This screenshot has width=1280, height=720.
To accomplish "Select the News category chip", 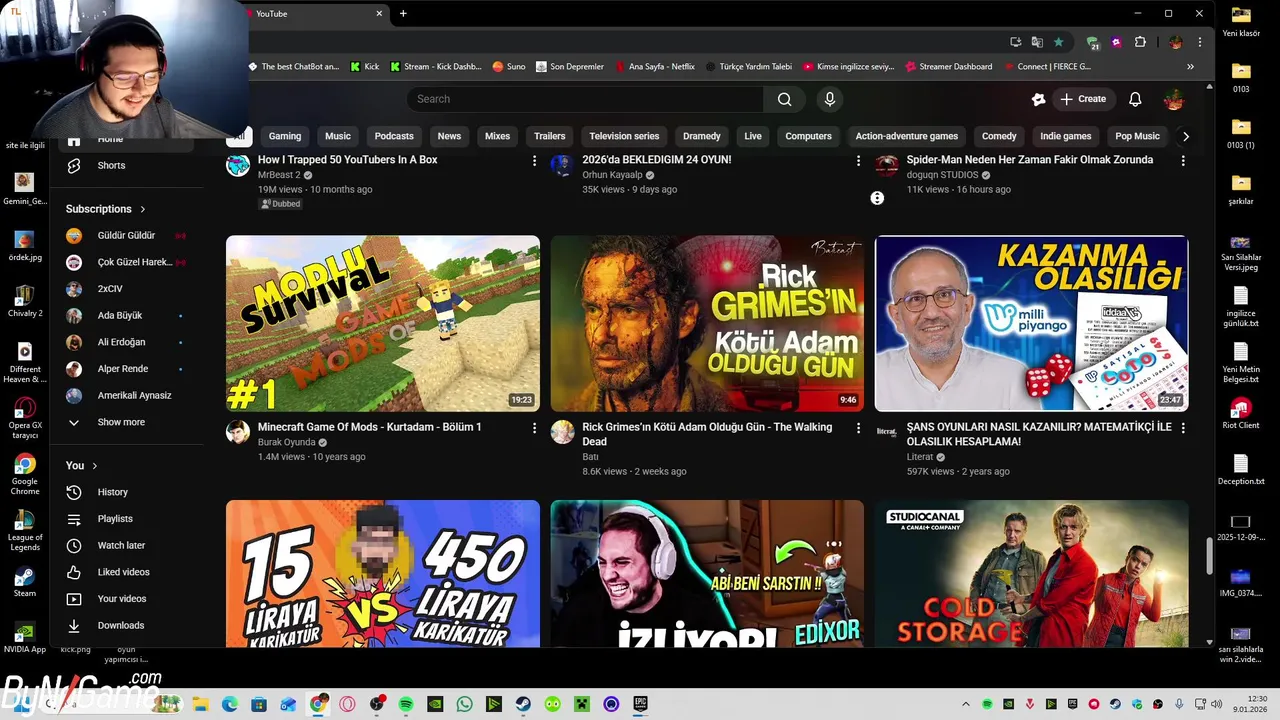I will pyautogui.click(x=449, y=136).
